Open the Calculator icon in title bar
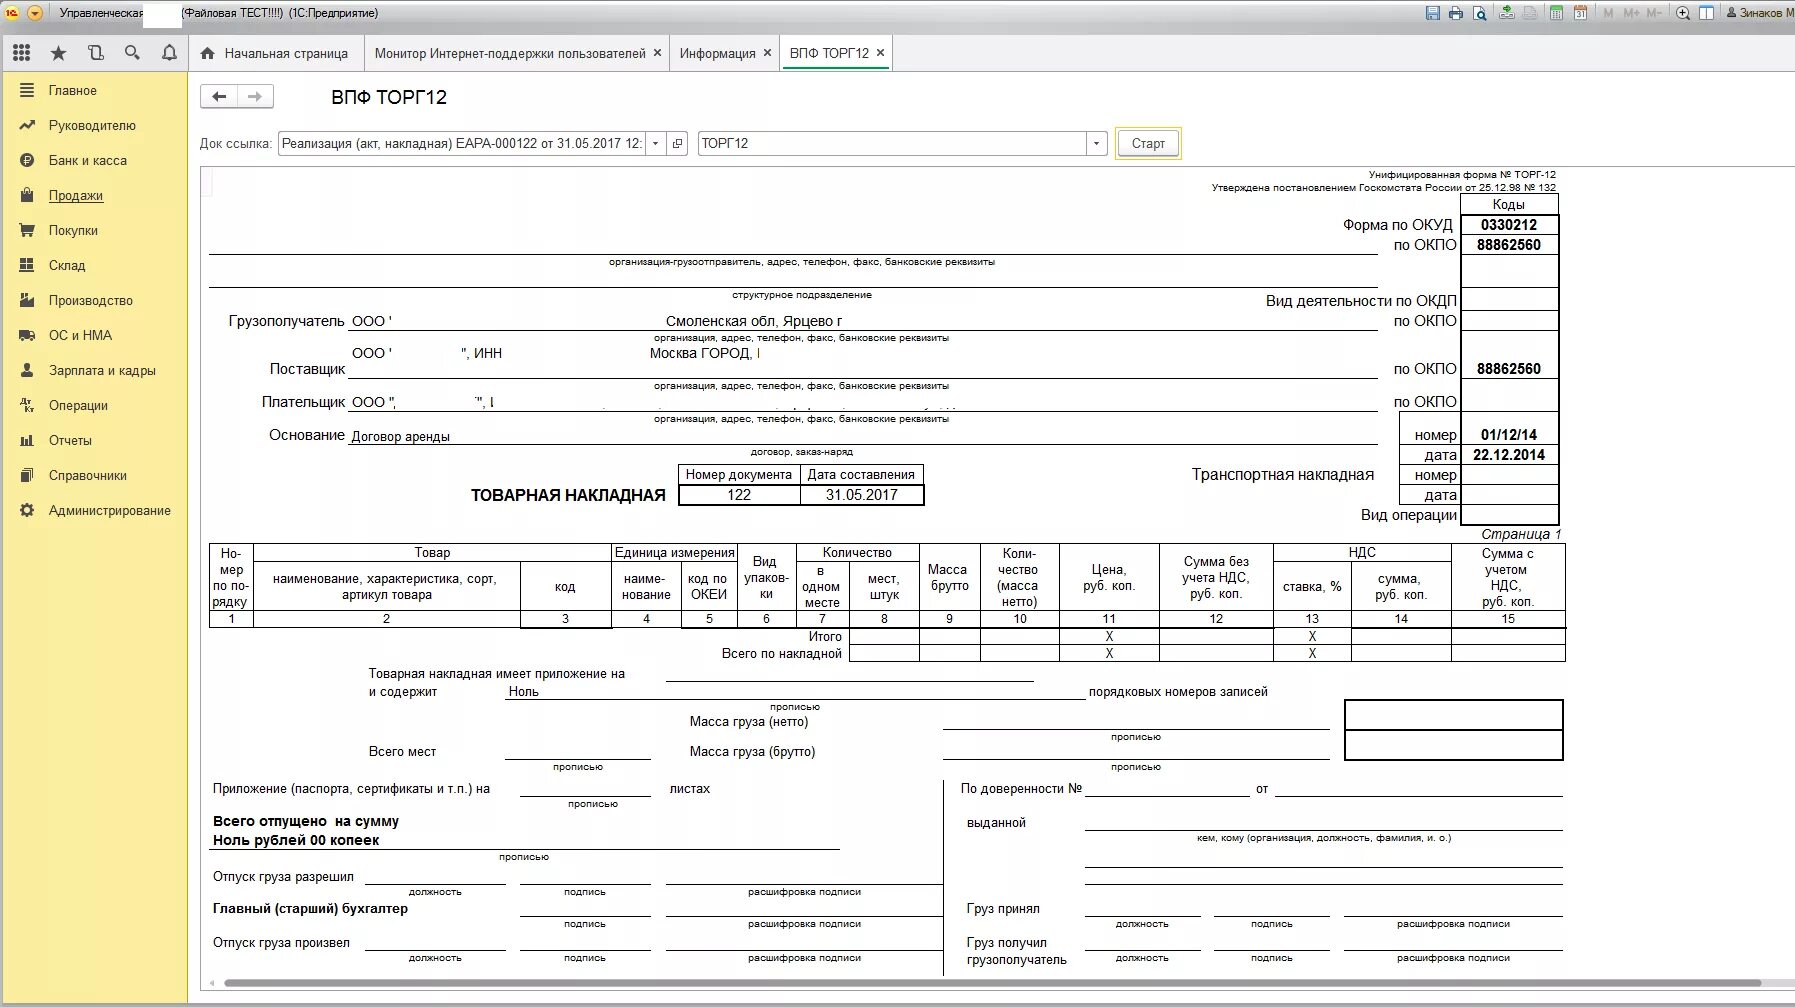The width and height of the screenshot is (1795, 1007). point(1556,13)
